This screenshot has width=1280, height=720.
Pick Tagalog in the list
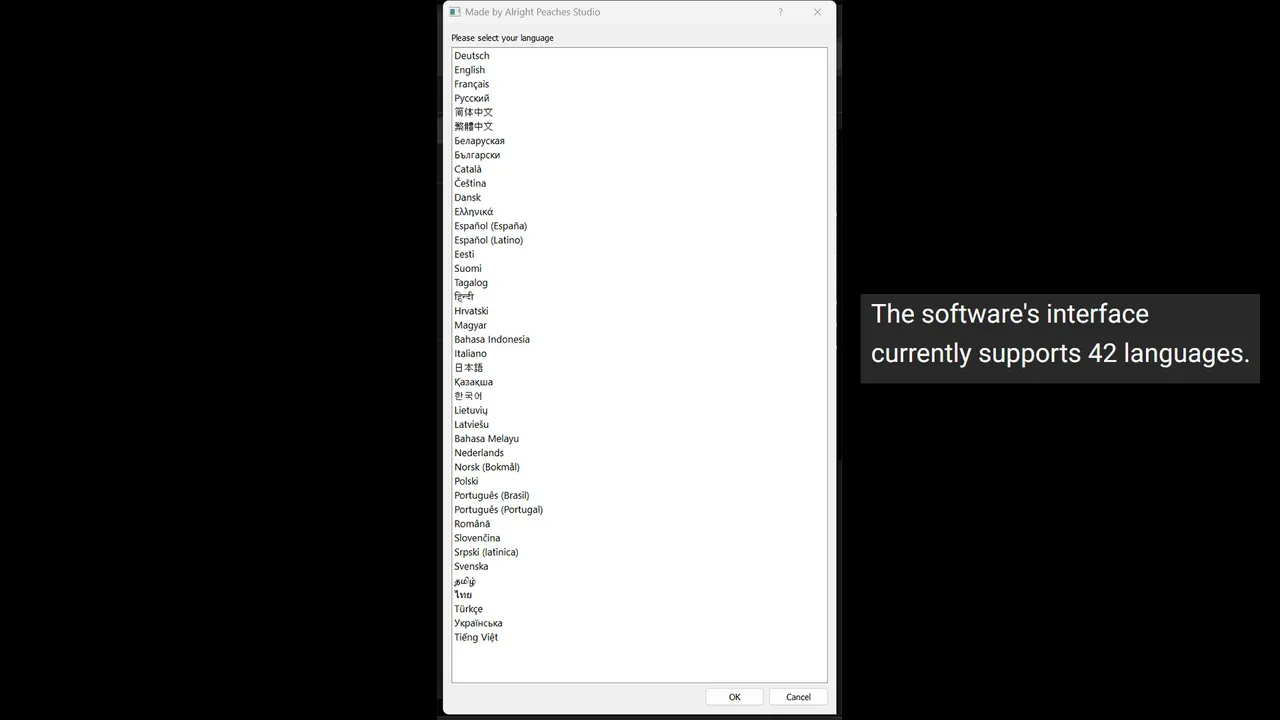[471, 282]
